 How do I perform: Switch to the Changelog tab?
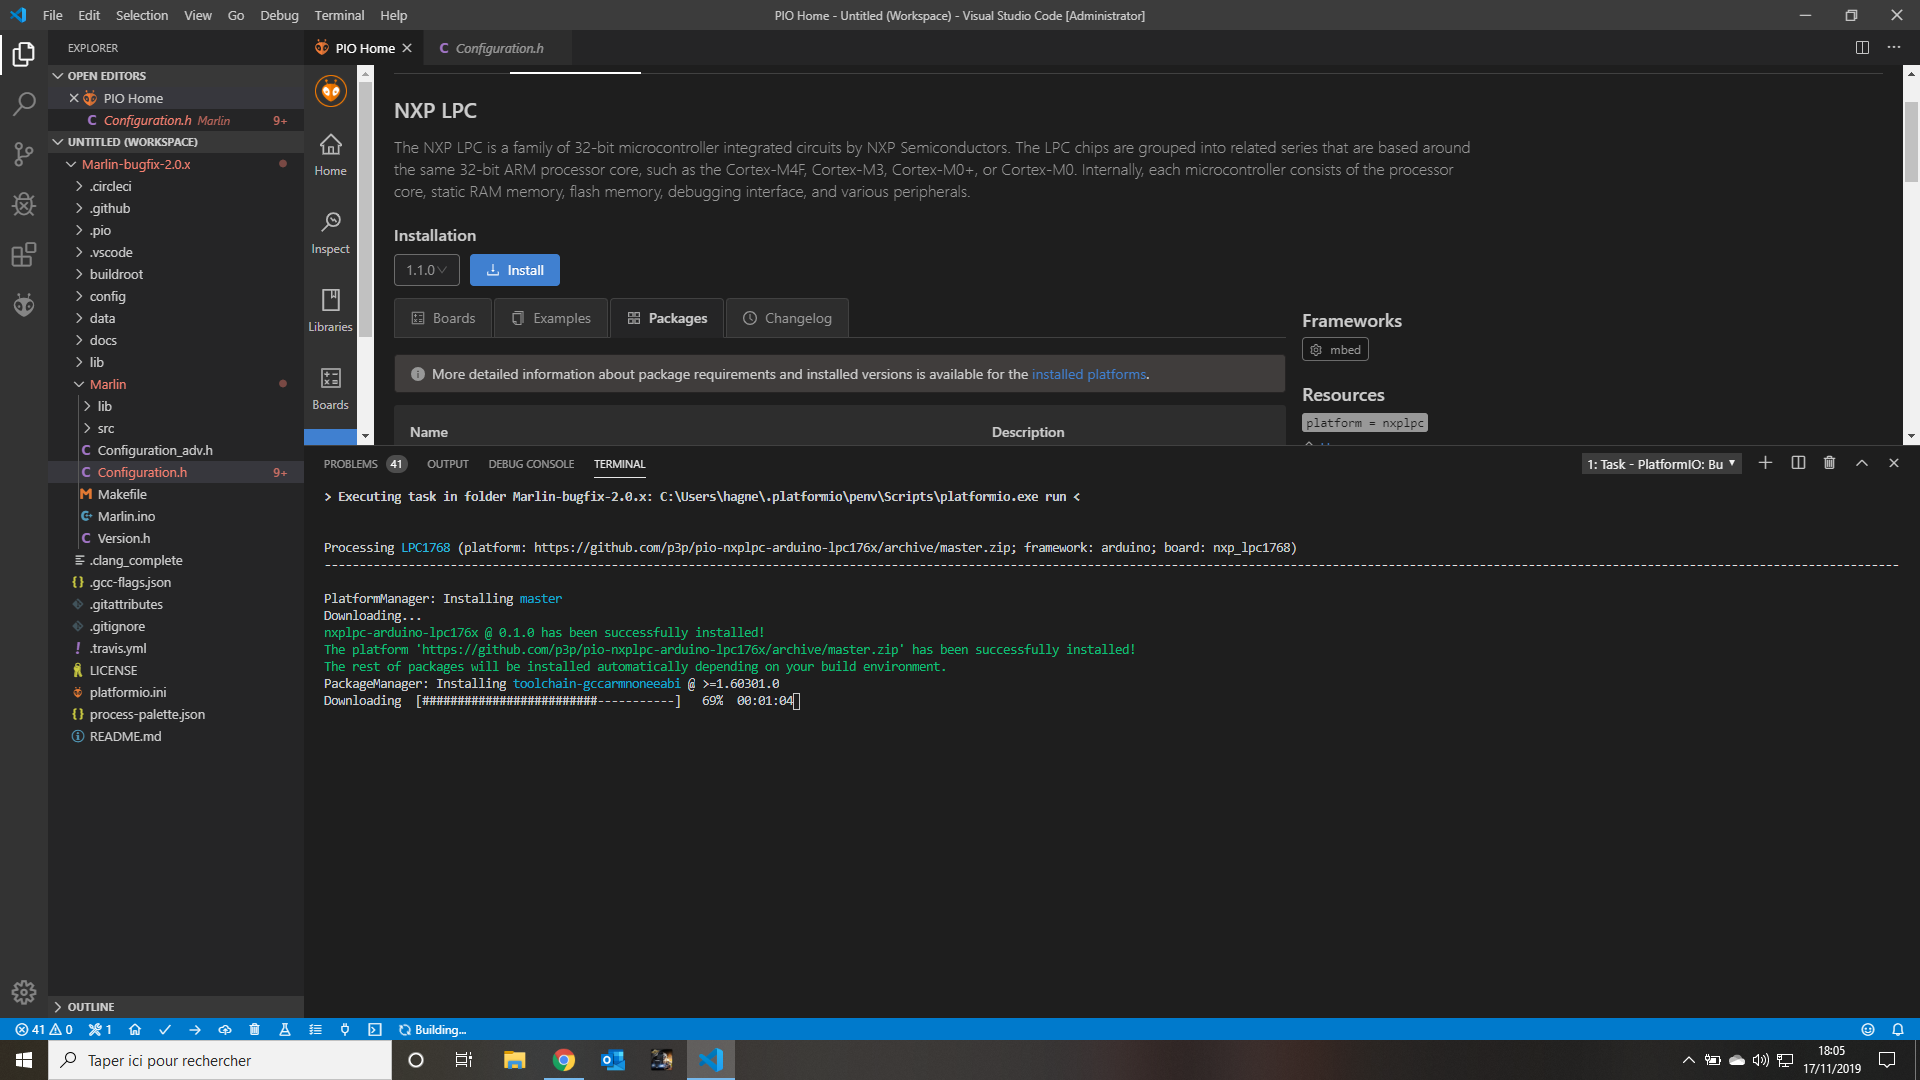click(787, 318)
